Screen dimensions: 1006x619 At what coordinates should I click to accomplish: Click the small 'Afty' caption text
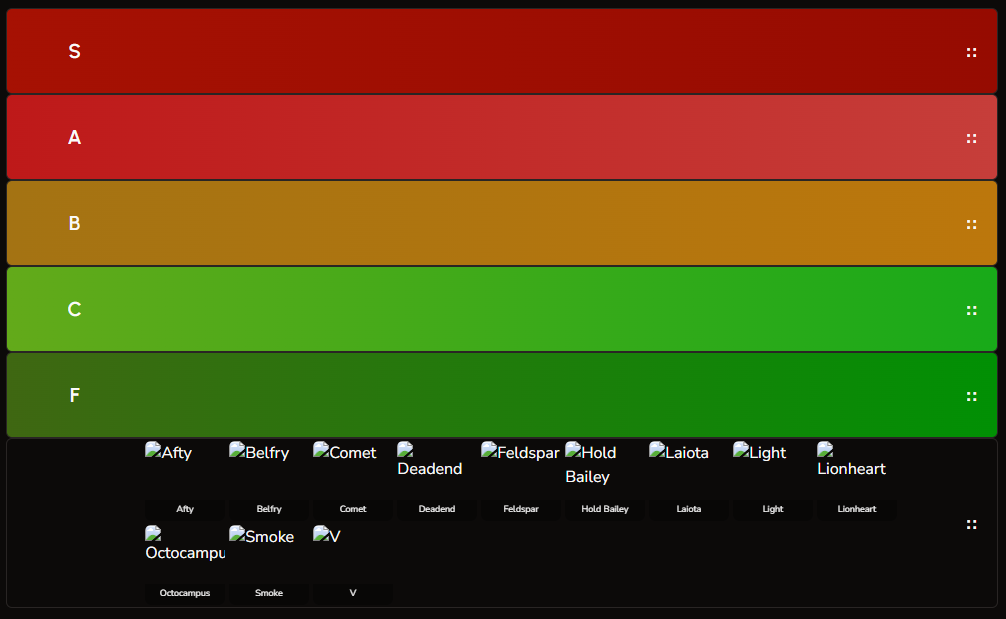[185, 509]
